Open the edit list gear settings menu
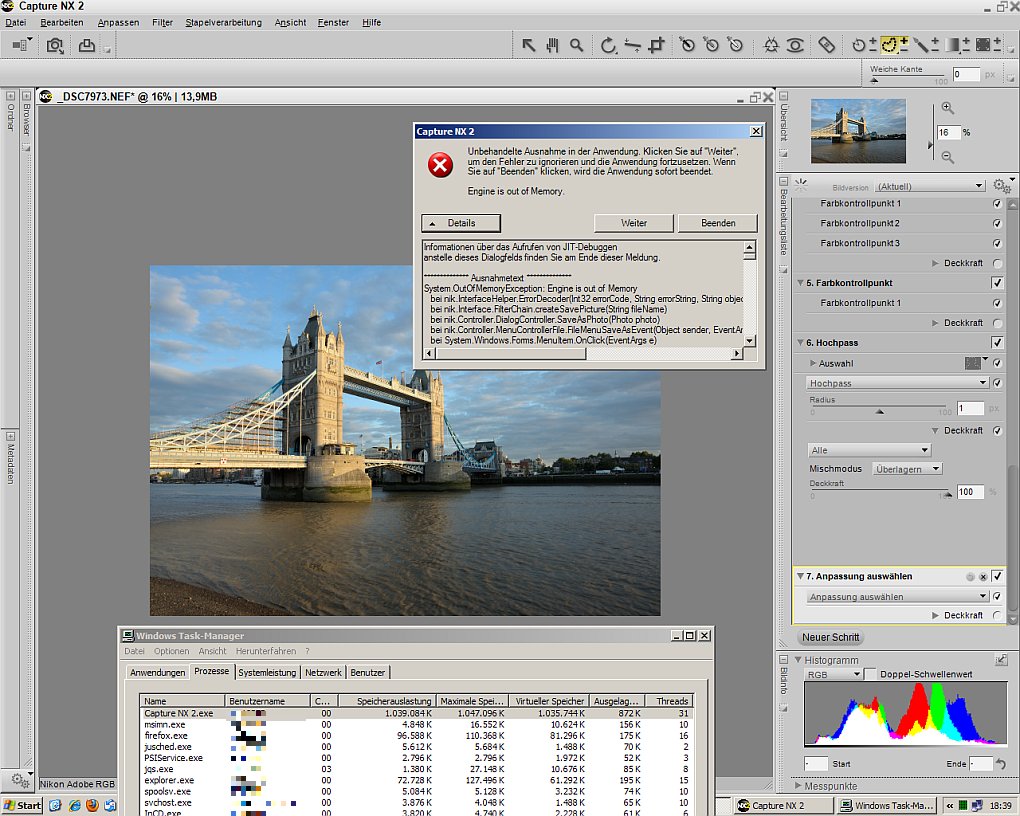This screenshot has width=1020, height=816. (x=1002, y=186)
